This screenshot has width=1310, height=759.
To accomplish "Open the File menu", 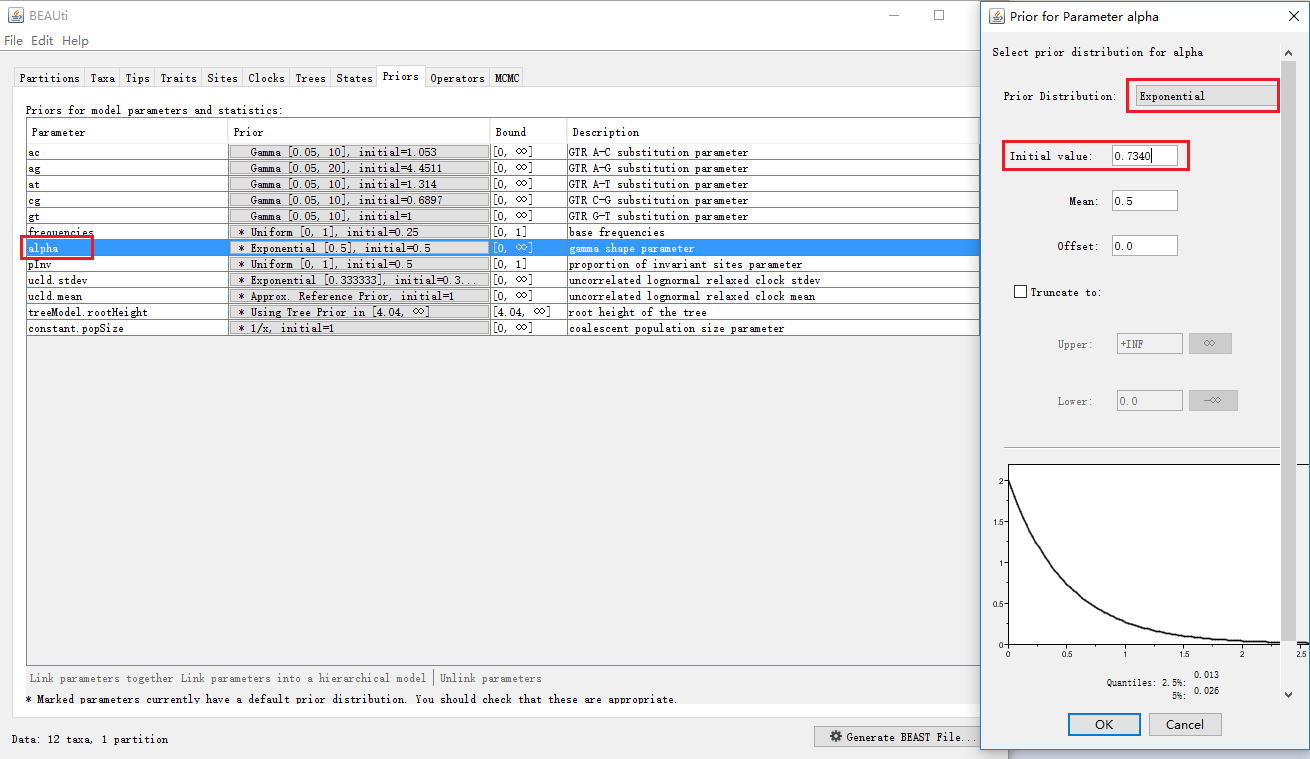I will pyautogui.click(x=13, y=41).
